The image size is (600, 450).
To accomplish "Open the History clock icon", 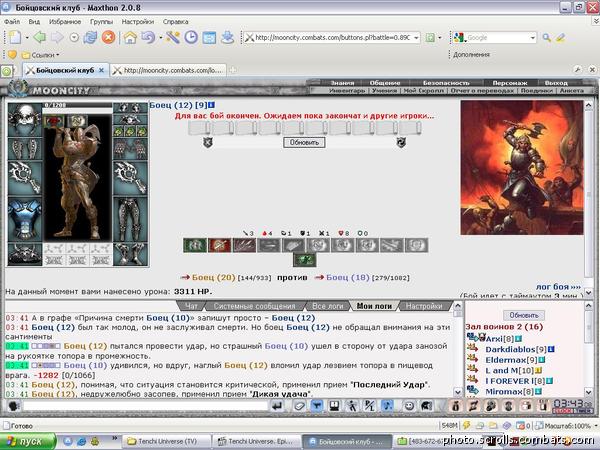I will tap(191, 38).
